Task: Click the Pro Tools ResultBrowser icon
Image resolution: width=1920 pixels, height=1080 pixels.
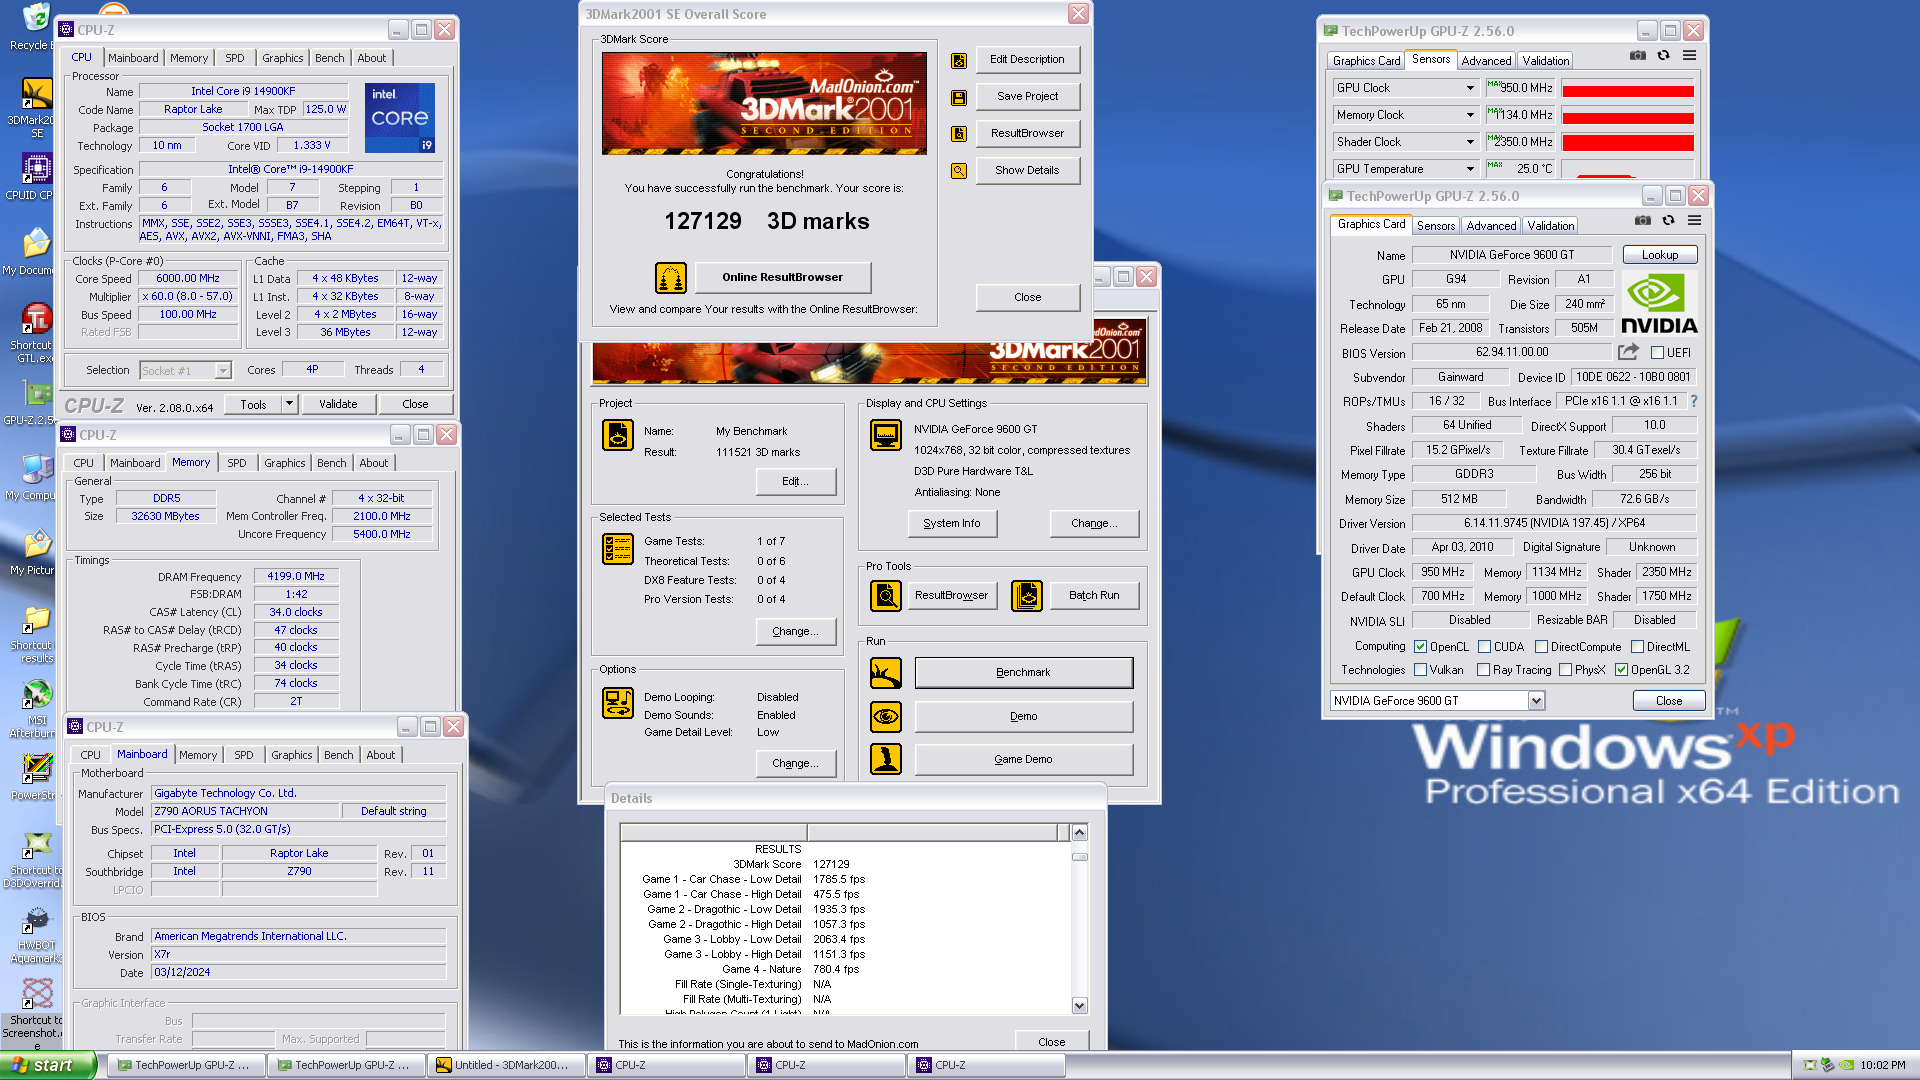Action: click(886, 596)
